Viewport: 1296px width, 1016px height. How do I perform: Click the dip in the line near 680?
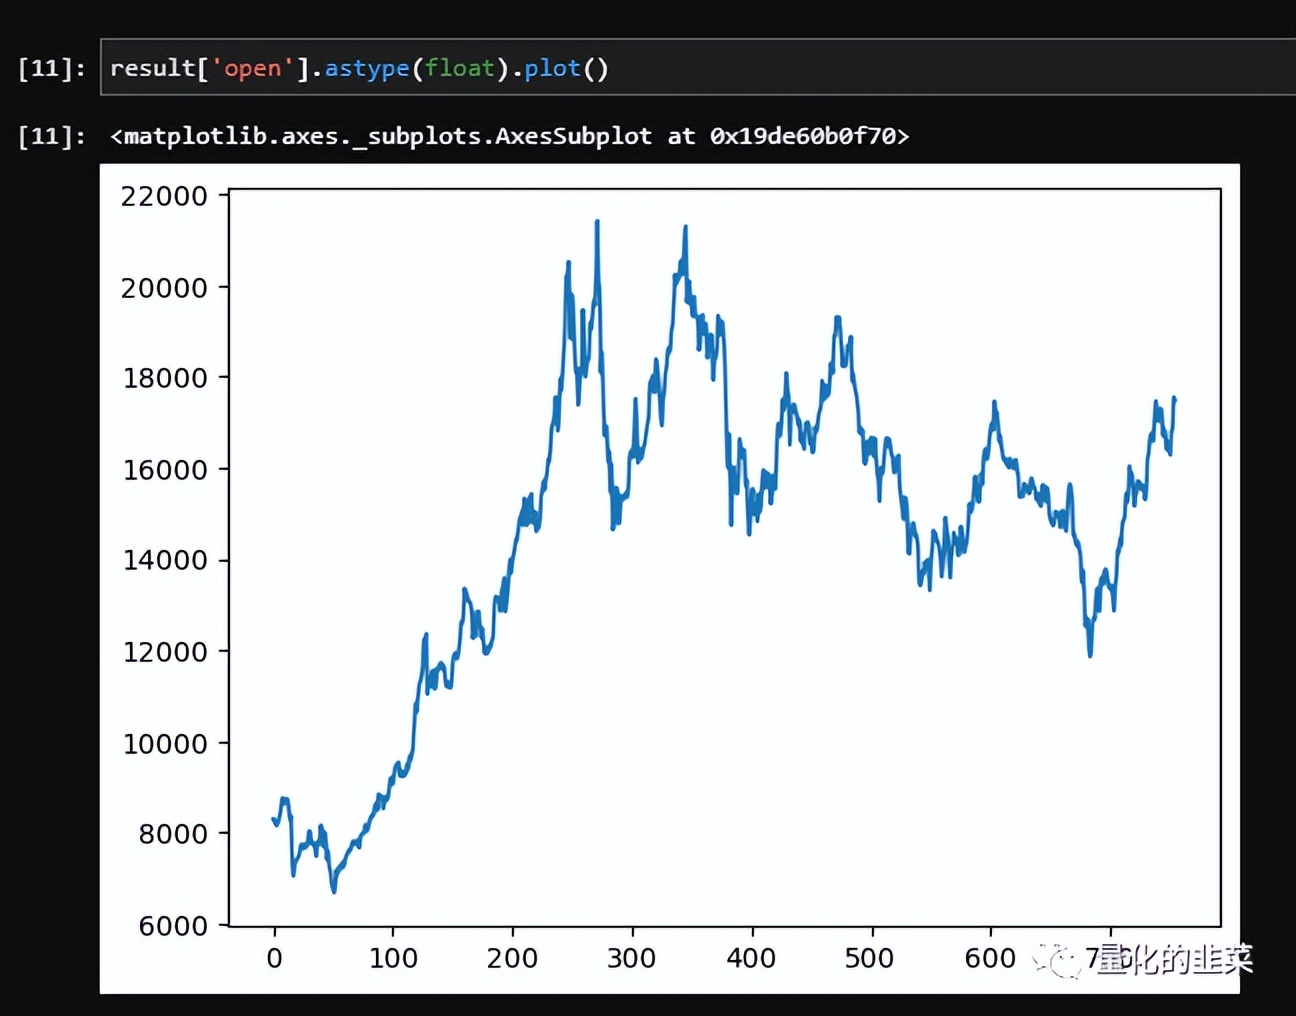1090,654
